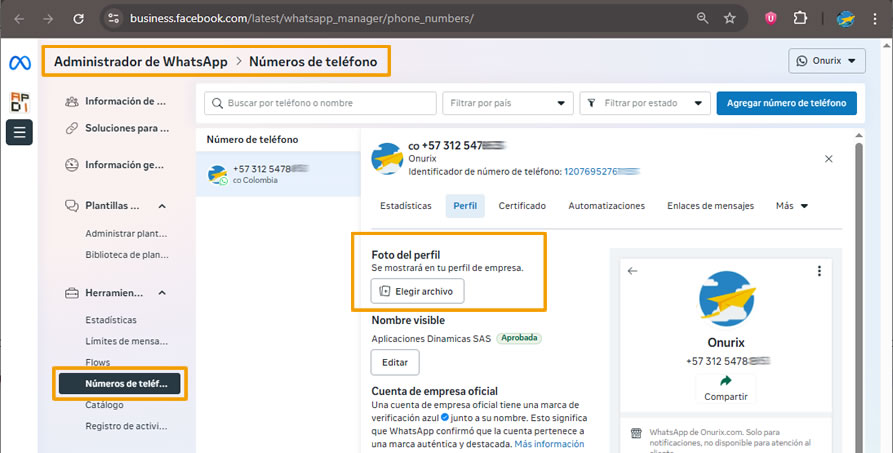893x453 pixels.
Task: Open the Más información link
Action: click(549, 444)
